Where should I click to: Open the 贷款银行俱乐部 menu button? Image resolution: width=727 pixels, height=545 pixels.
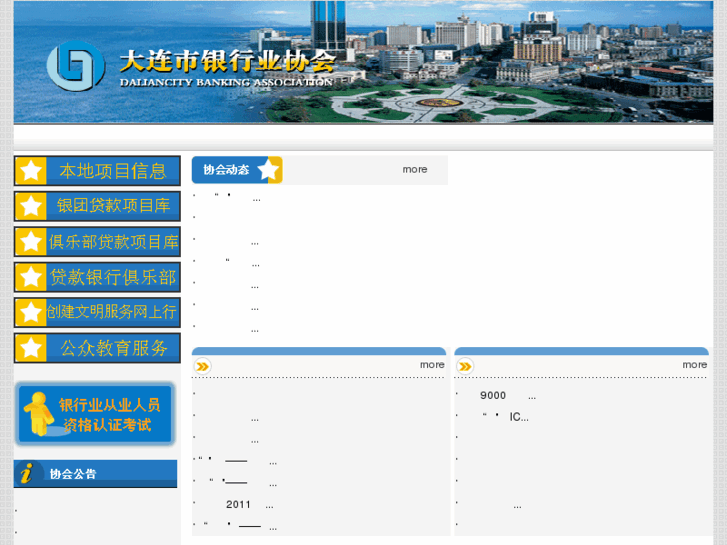(x=97, y=277)
